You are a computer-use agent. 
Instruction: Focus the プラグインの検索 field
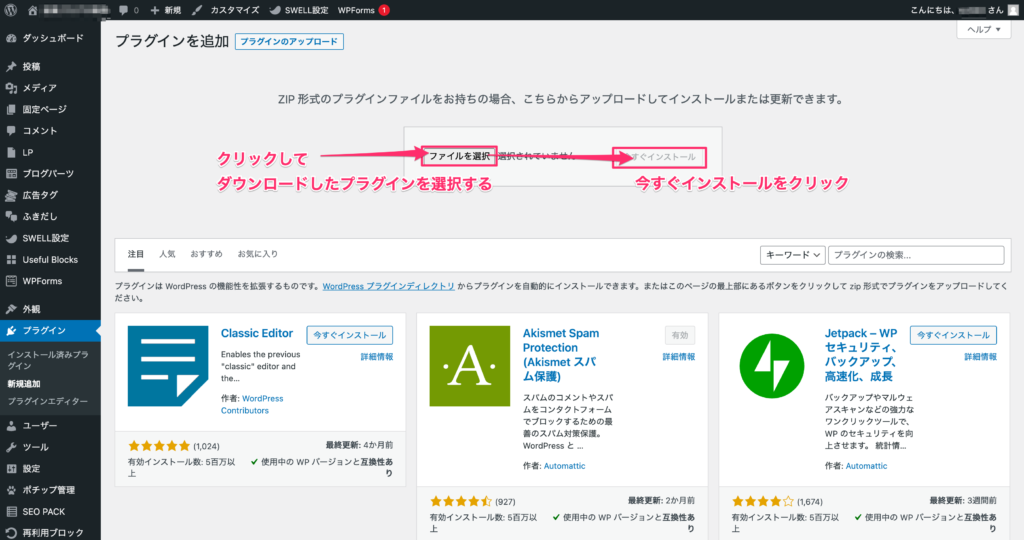point(916,255)
